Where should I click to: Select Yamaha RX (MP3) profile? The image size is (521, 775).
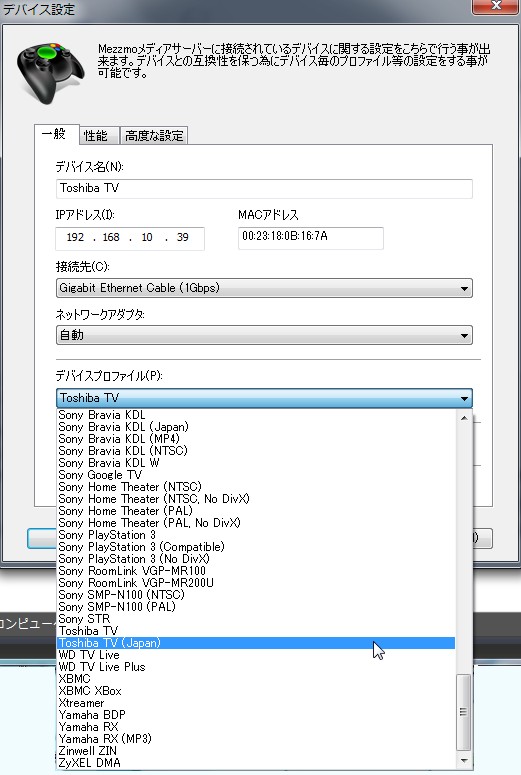pyautogui.click(x=256, y=739)
